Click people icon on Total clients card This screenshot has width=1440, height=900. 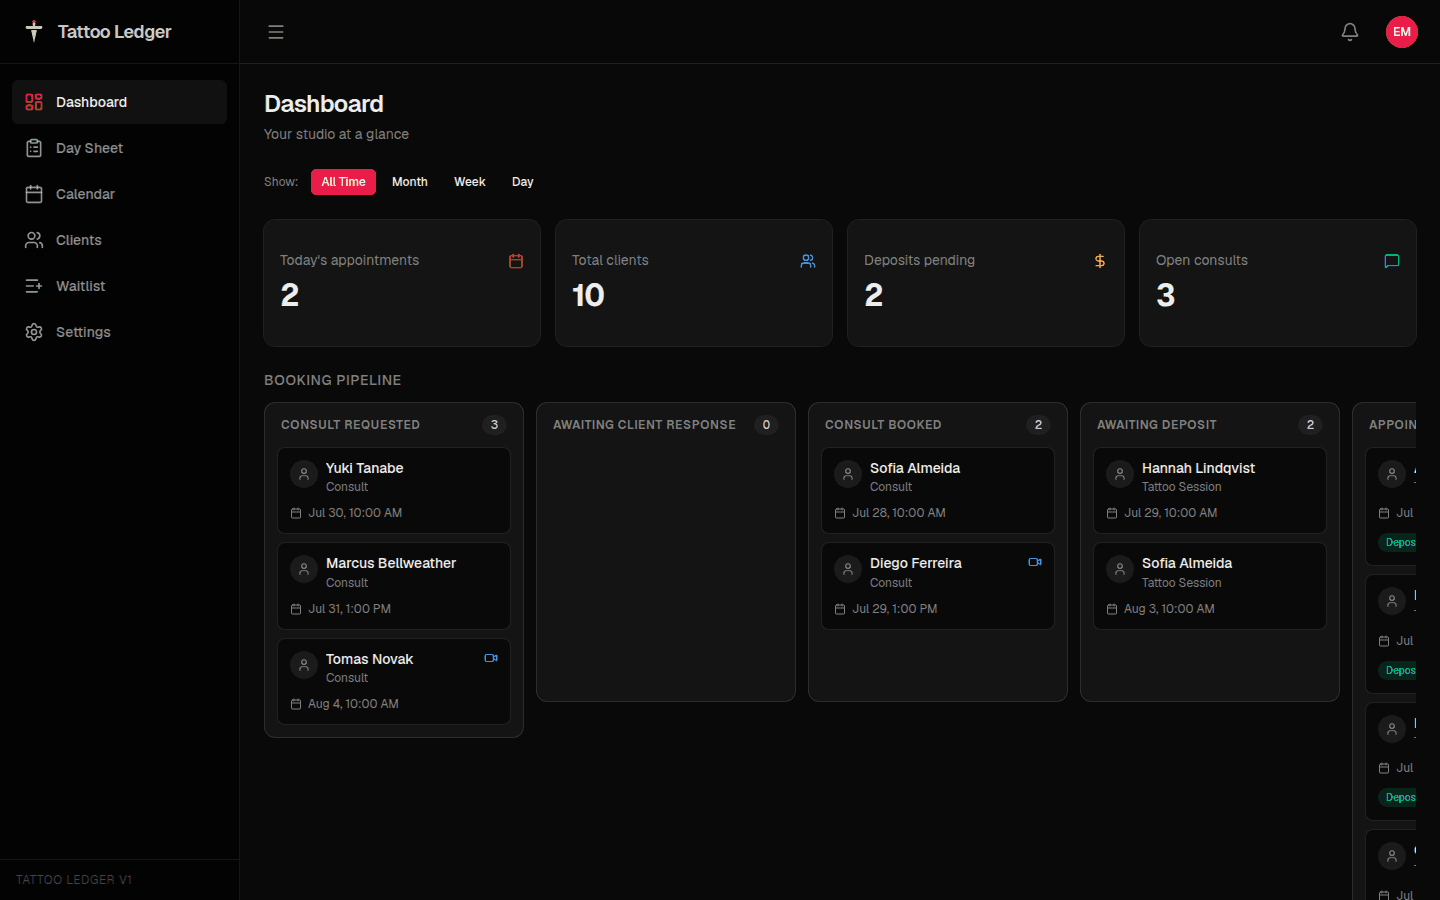[808, 261]
